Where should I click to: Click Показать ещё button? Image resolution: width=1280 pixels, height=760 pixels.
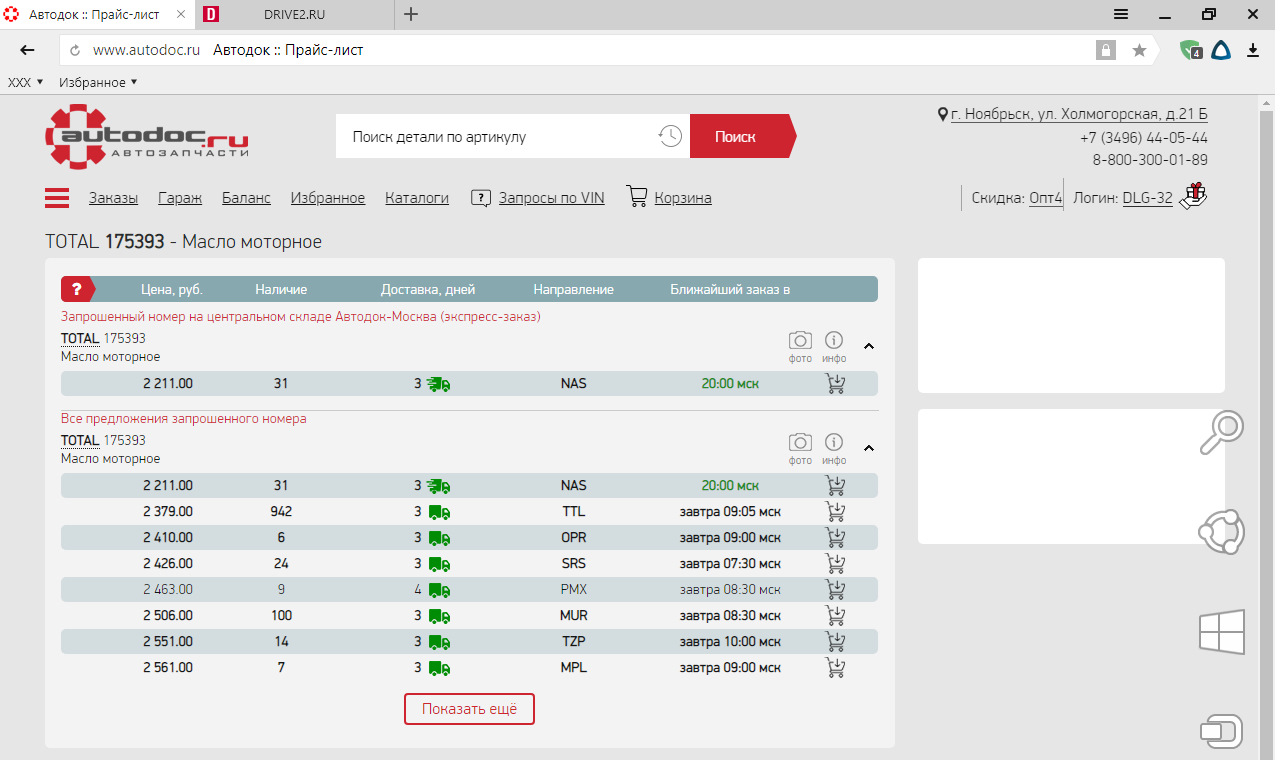469,709
